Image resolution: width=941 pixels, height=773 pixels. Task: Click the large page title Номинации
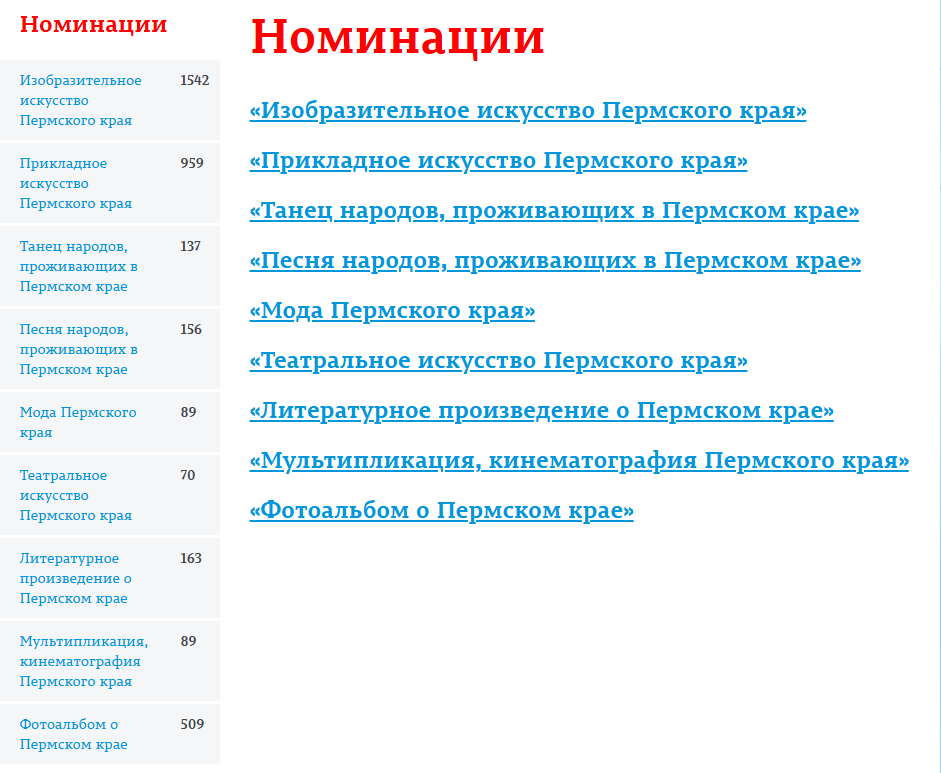(397, 38)
